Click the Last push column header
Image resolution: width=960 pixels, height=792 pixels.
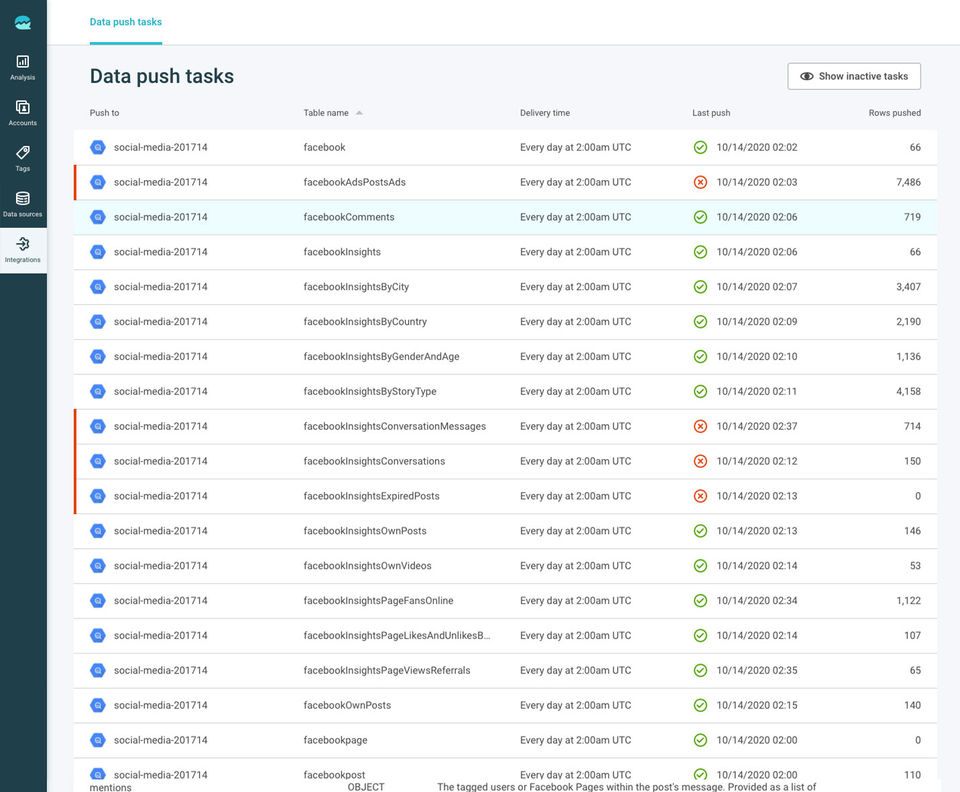pos(711,113)
